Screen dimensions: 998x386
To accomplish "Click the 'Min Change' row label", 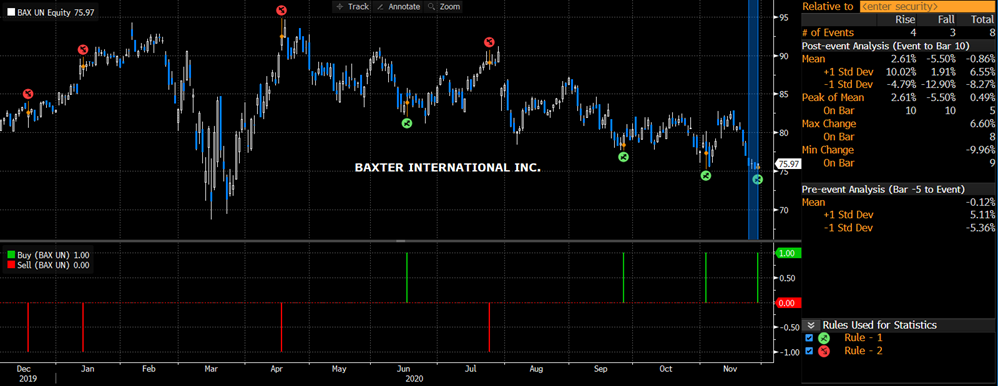I will pos(828,150).
